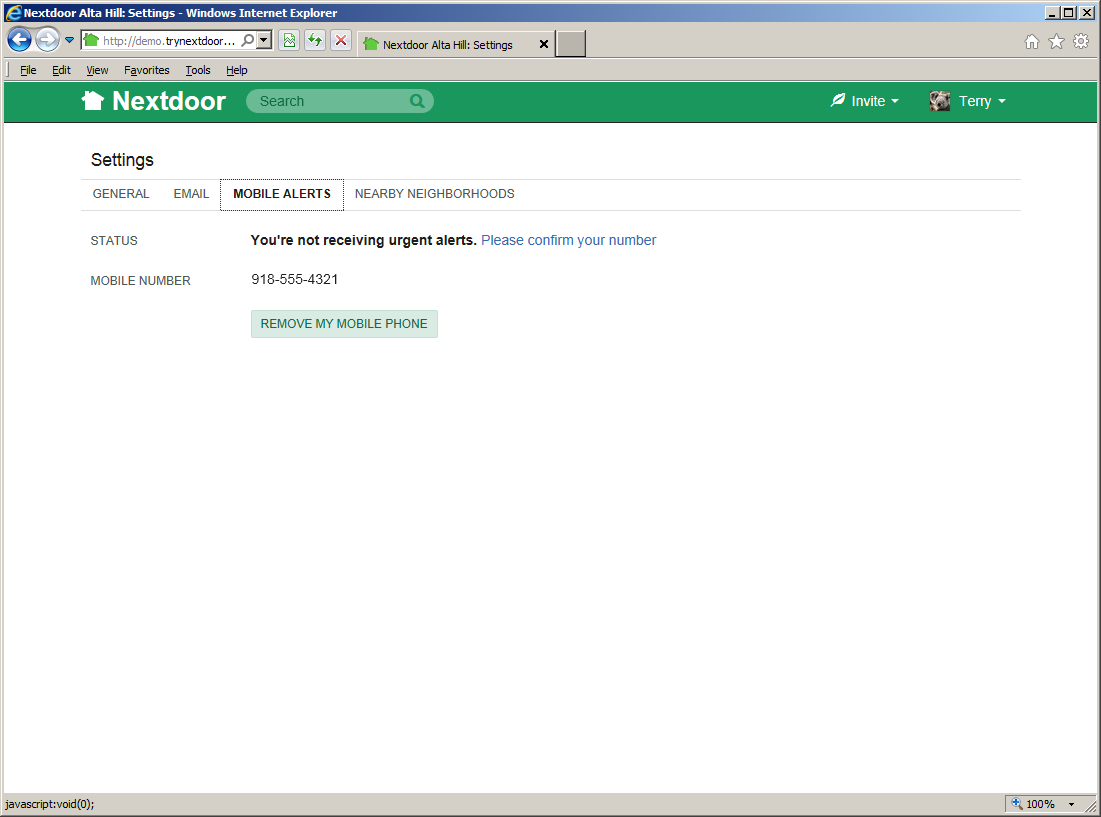Open the Favorites star icon

[1056, 42]
